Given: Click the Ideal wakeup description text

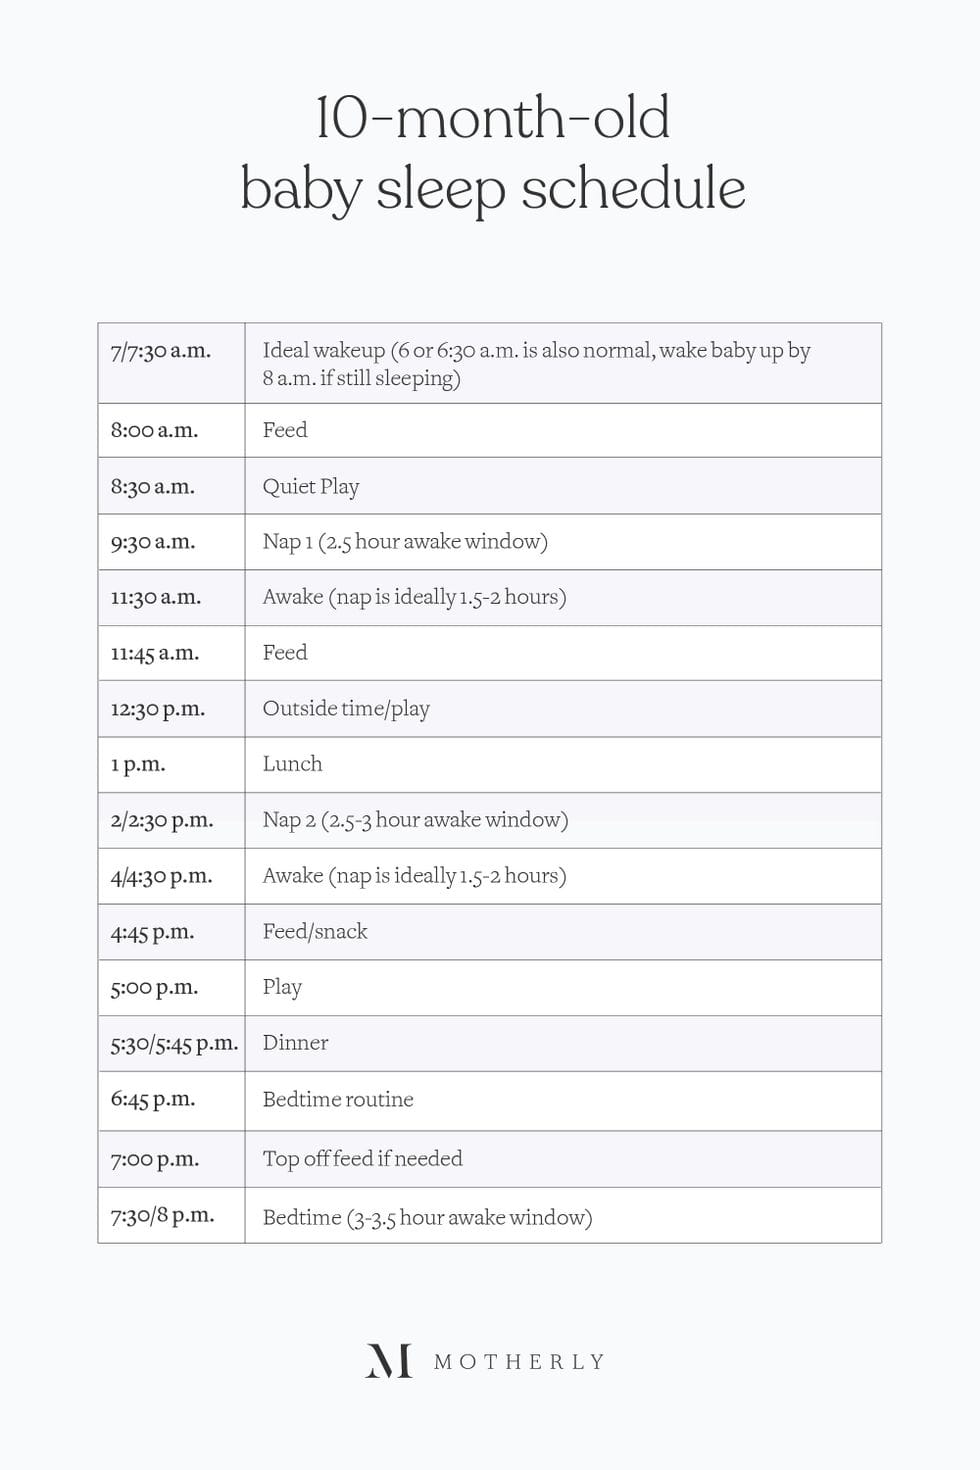Looking at the screenshot, I should pyautogui.click(x=536, y=364).
